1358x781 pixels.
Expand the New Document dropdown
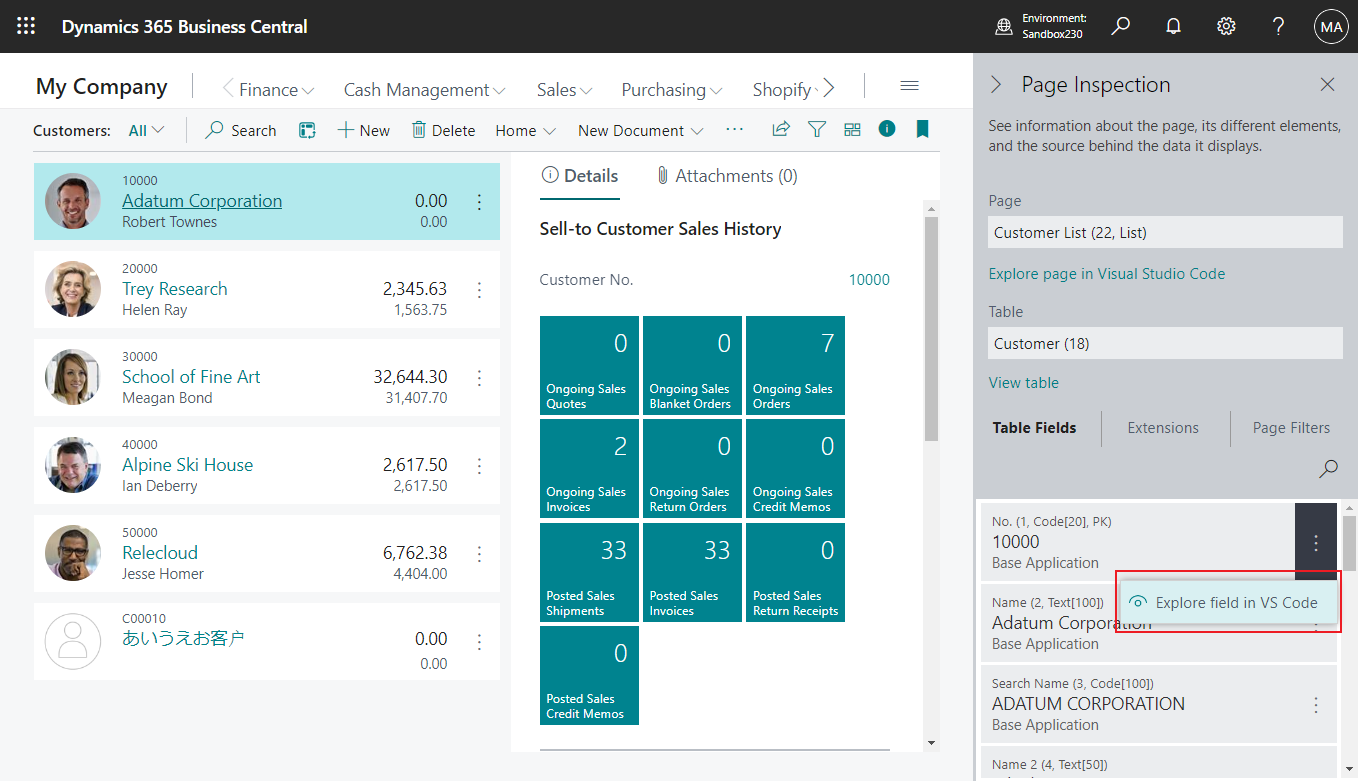pos(640,130)
